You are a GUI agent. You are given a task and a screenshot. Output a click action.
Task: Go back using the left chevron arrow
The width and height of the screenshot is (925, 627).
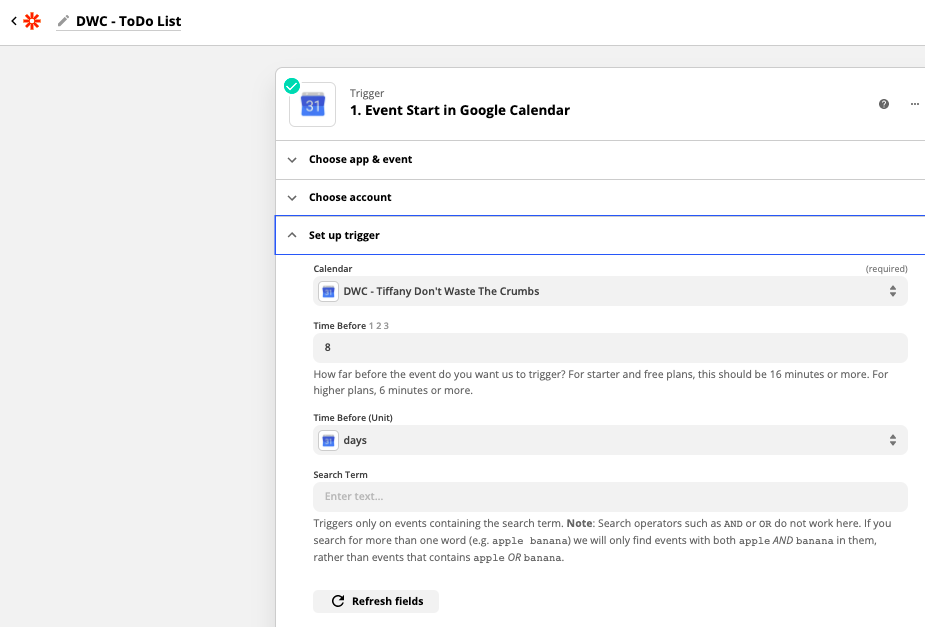(x=14, y=21)
